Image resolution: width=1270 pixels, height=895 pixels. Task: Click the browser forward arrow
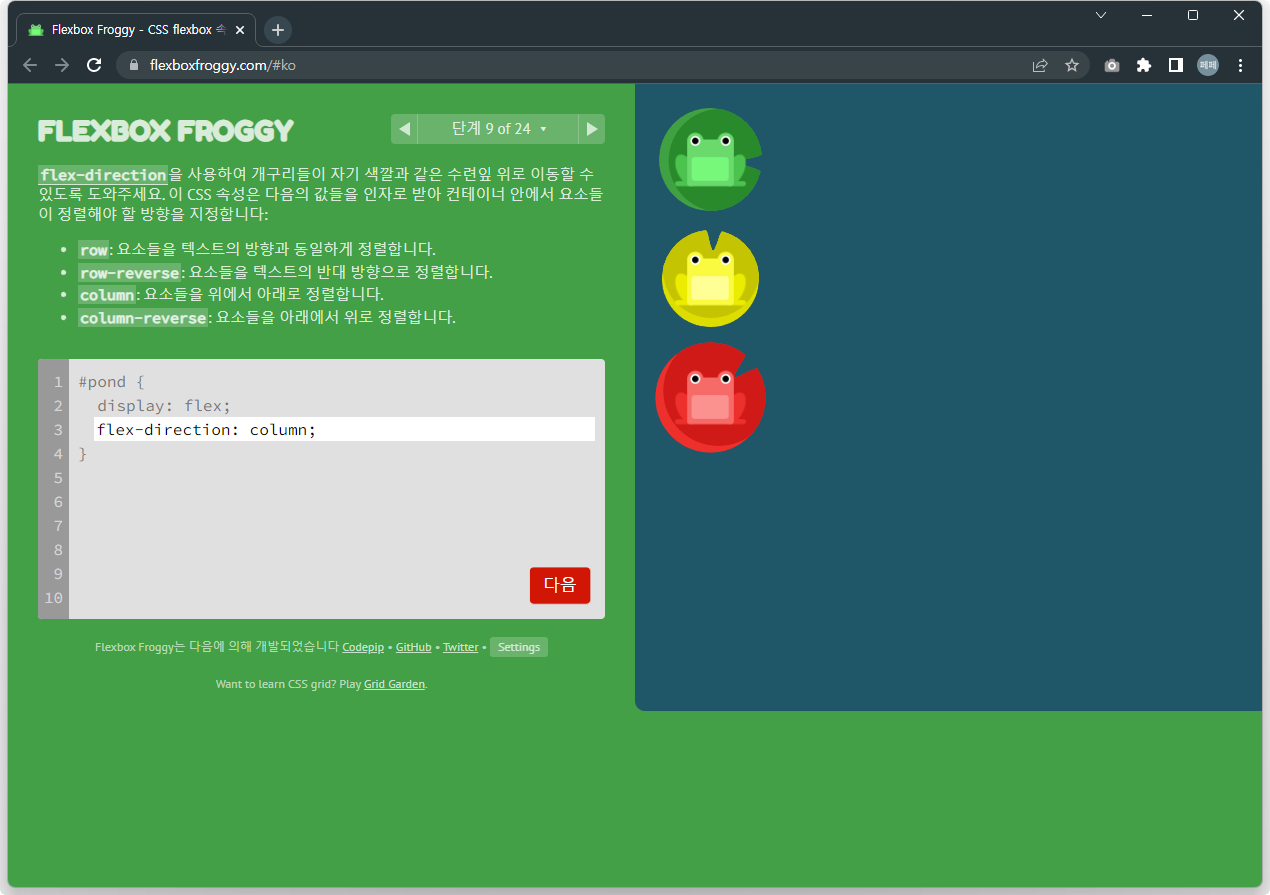click(62, 65)
